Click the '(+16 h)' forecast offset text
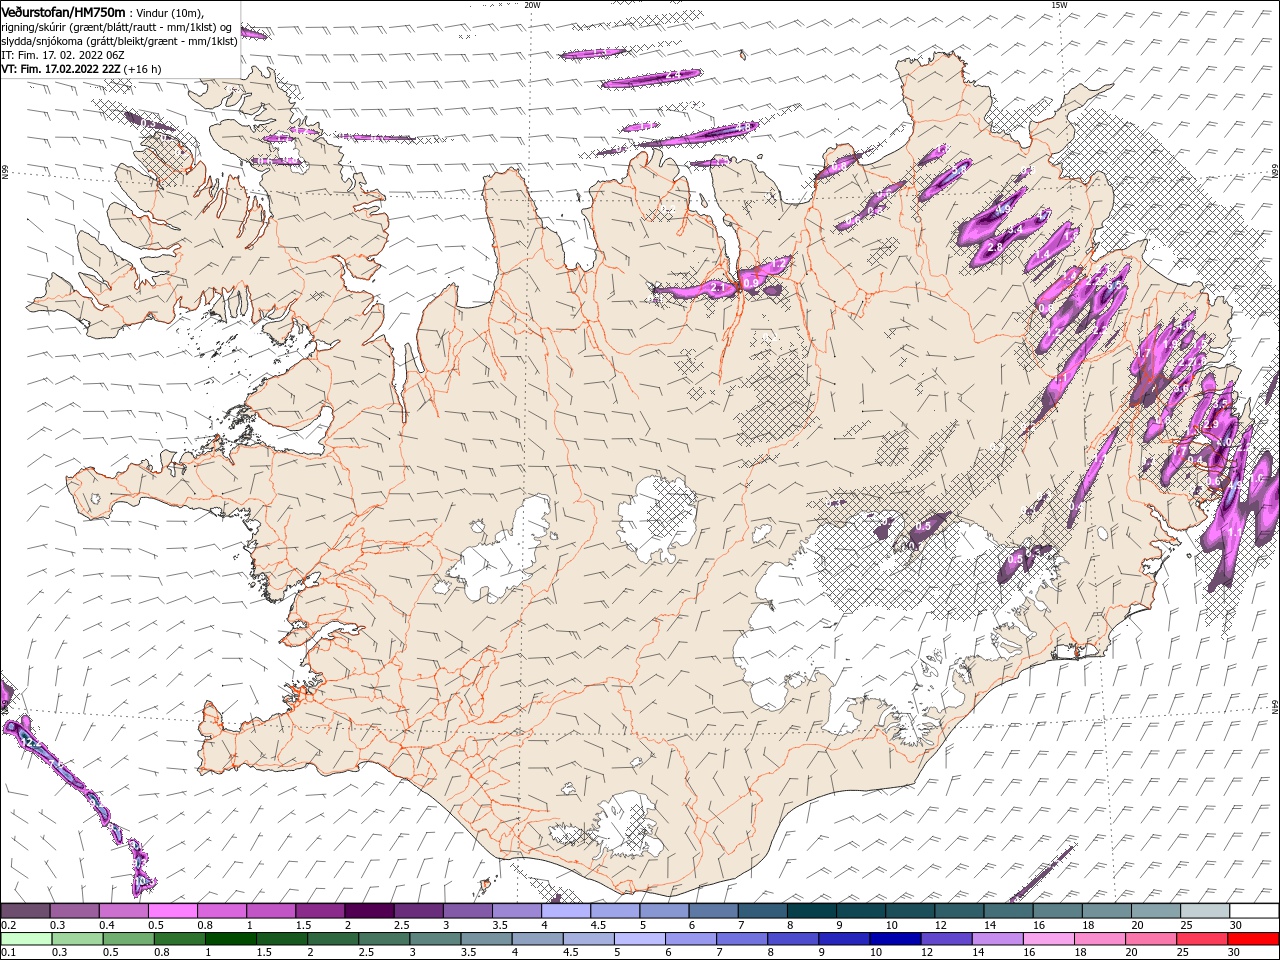 142,69
